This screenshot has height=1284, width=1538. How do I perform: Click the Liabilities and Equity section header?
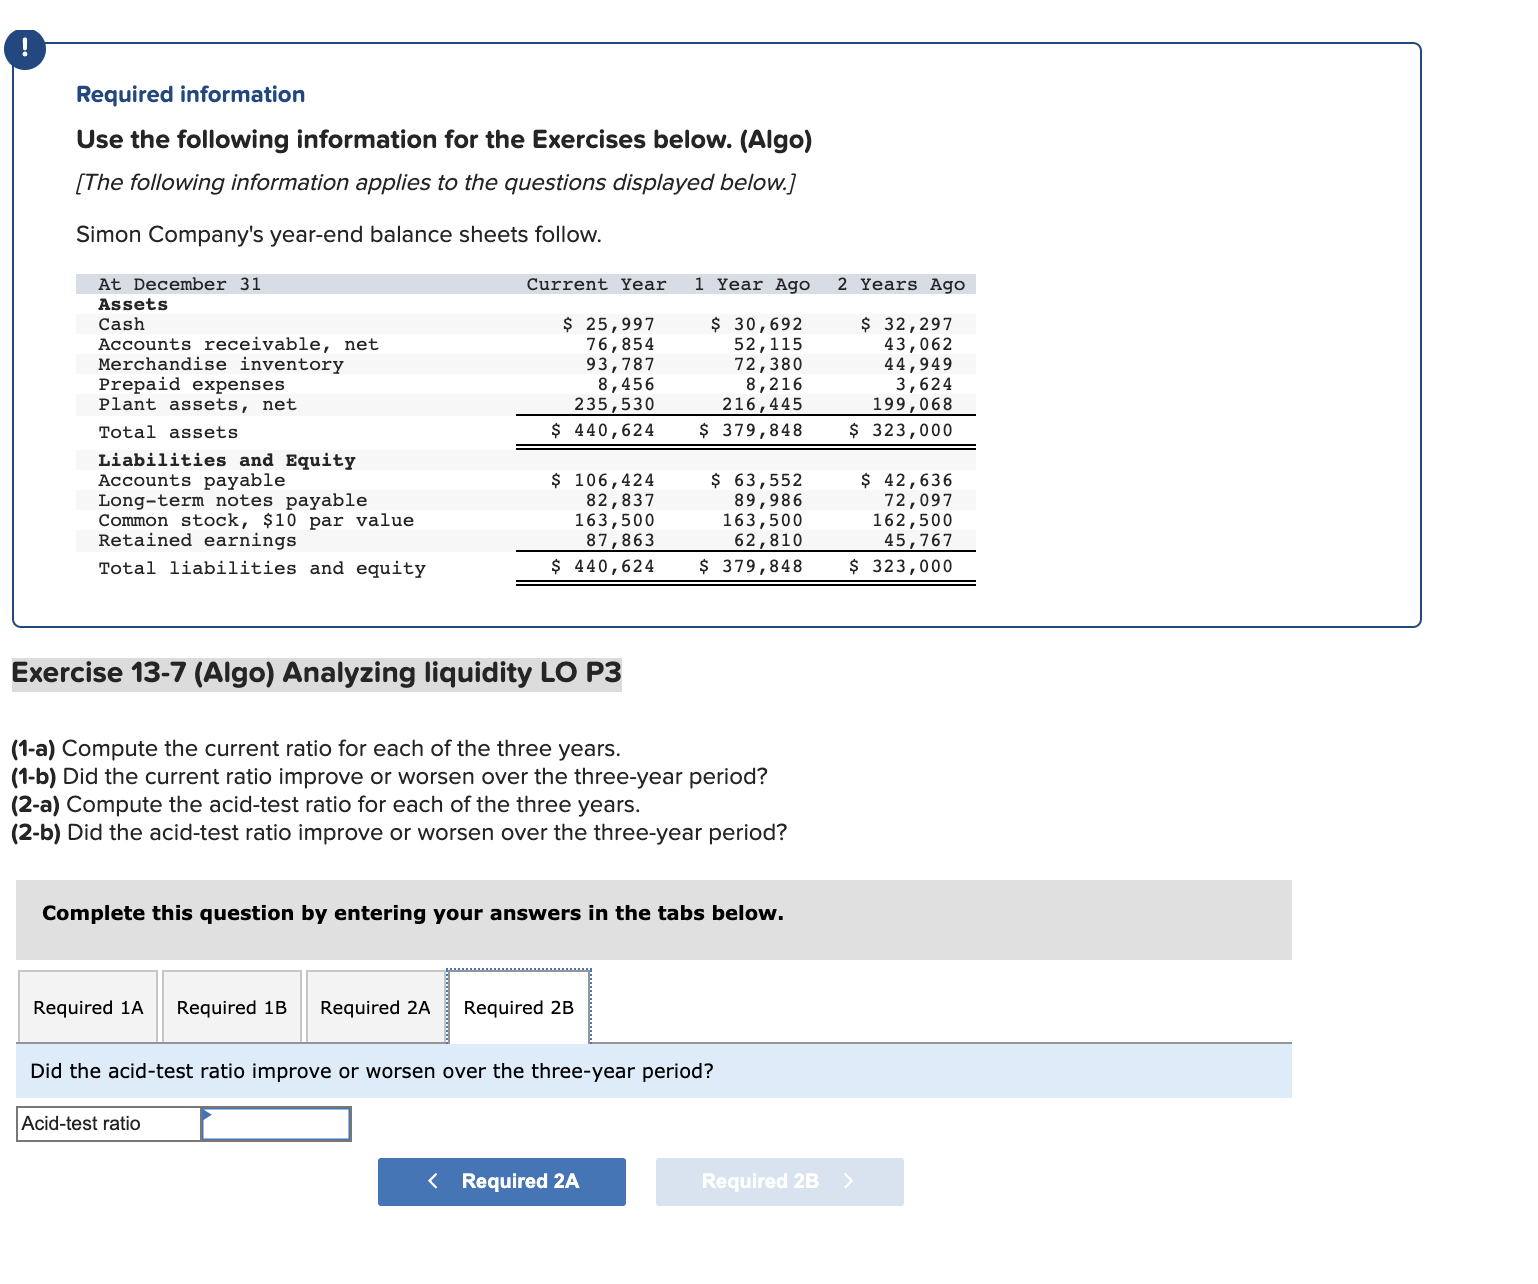click(x=227, y=460)
